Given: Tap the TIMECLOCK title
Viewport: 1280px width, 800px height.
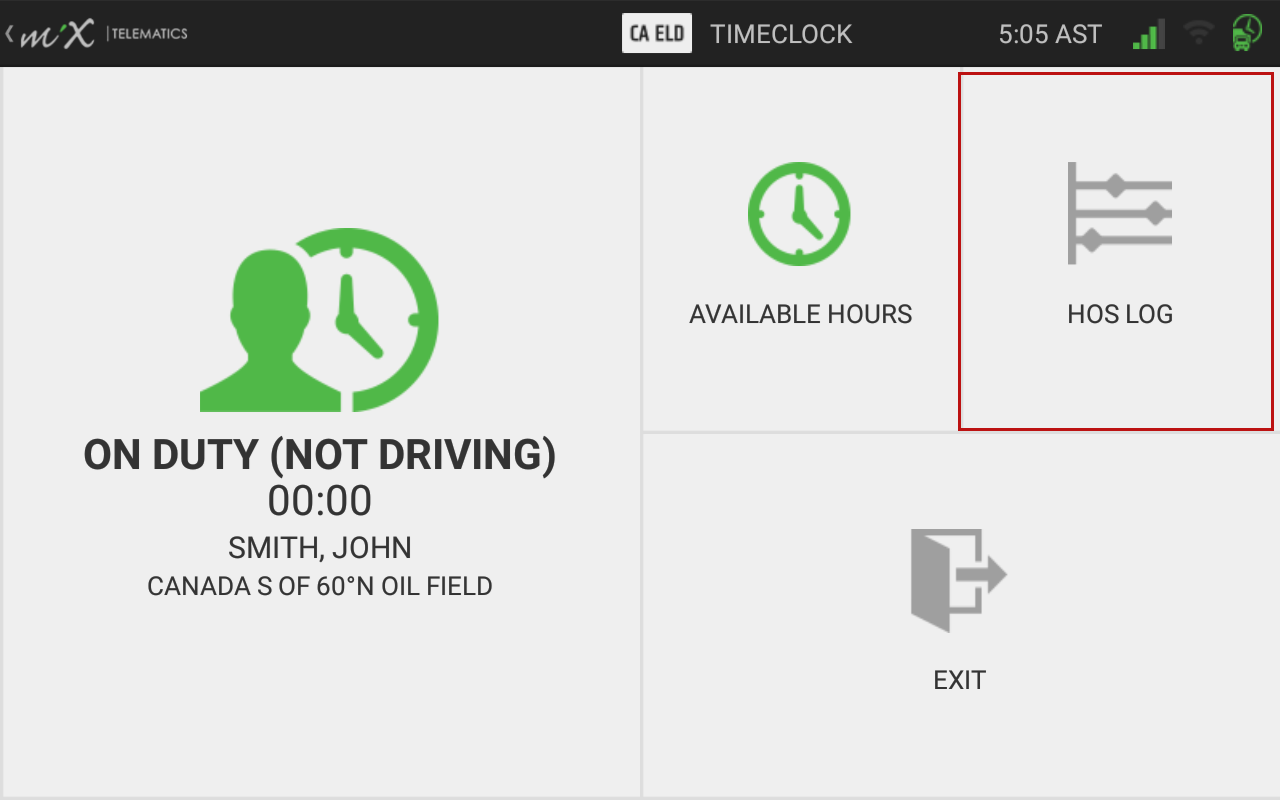Looking at the screenshot, I should click(x=781, y=34).
